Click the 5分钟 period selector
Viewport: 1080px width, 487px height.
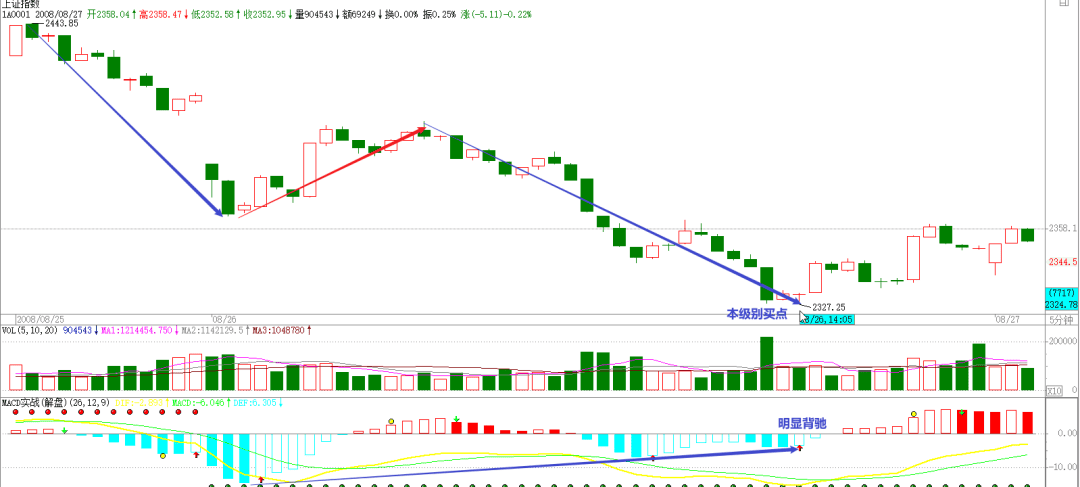(x=1063, y=319)
